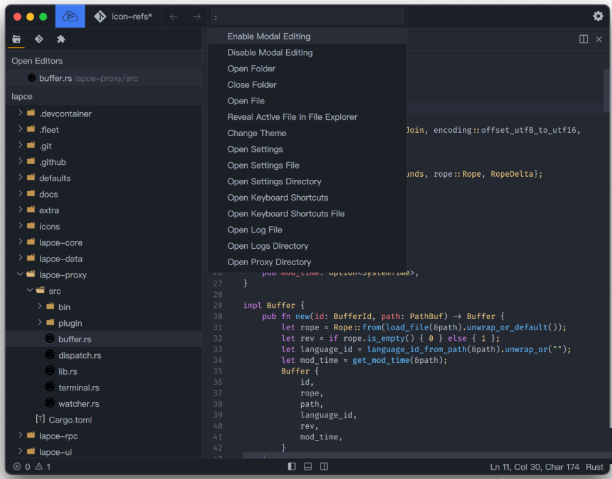
Task: Open the Plugins panel icon
Action: (60, 39)
